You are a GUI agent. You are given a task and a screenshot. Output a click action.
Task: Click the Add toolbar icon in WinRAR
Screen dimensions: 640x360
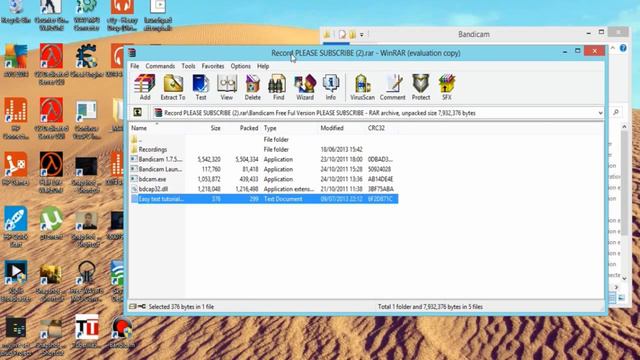(x=145, y=87)
